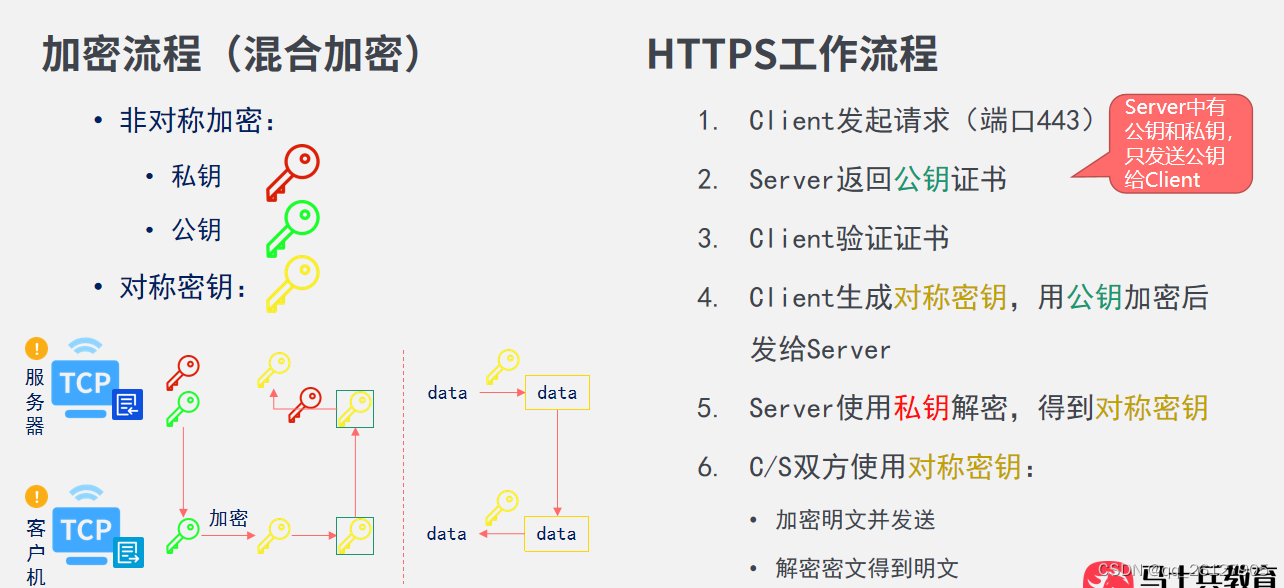Click the heading '加密流程（混合加密）'
This screenshot has width=1284, height=588.
pyautogui.click(x=235, y=53)
